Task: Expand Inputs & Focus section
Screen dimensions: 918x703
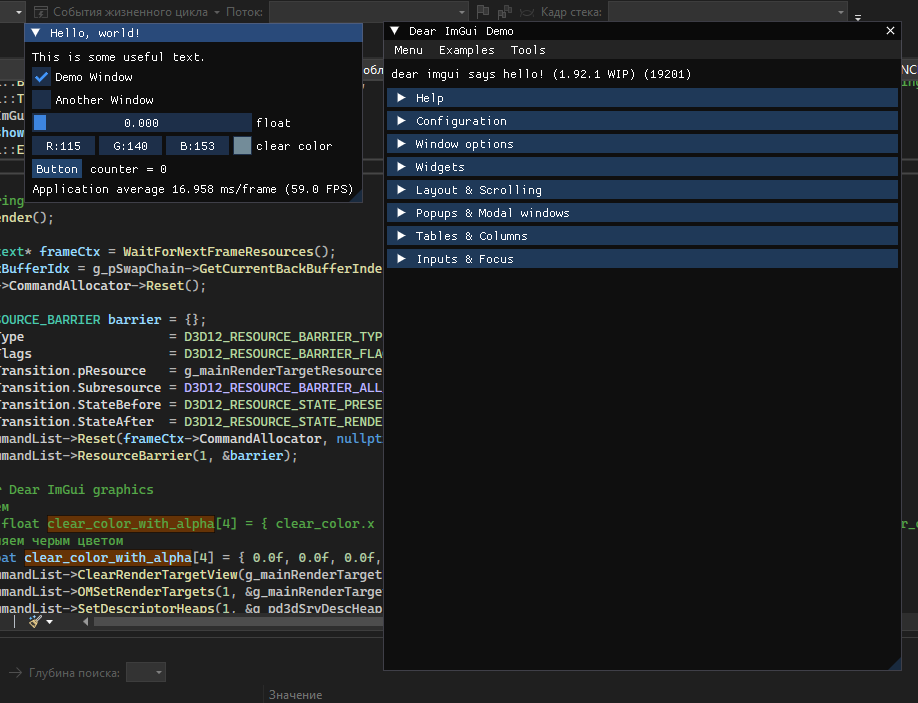Action: (642, 259)
